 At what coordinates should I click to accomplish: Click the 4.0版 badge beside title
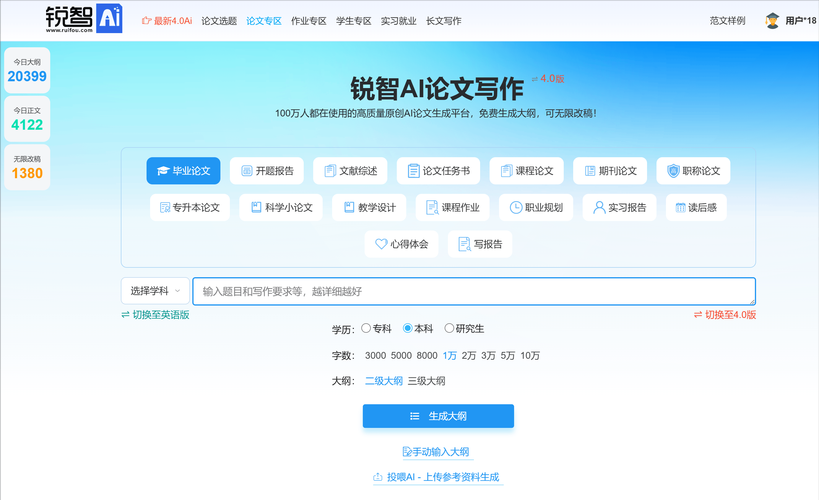[x=548, y=78]
